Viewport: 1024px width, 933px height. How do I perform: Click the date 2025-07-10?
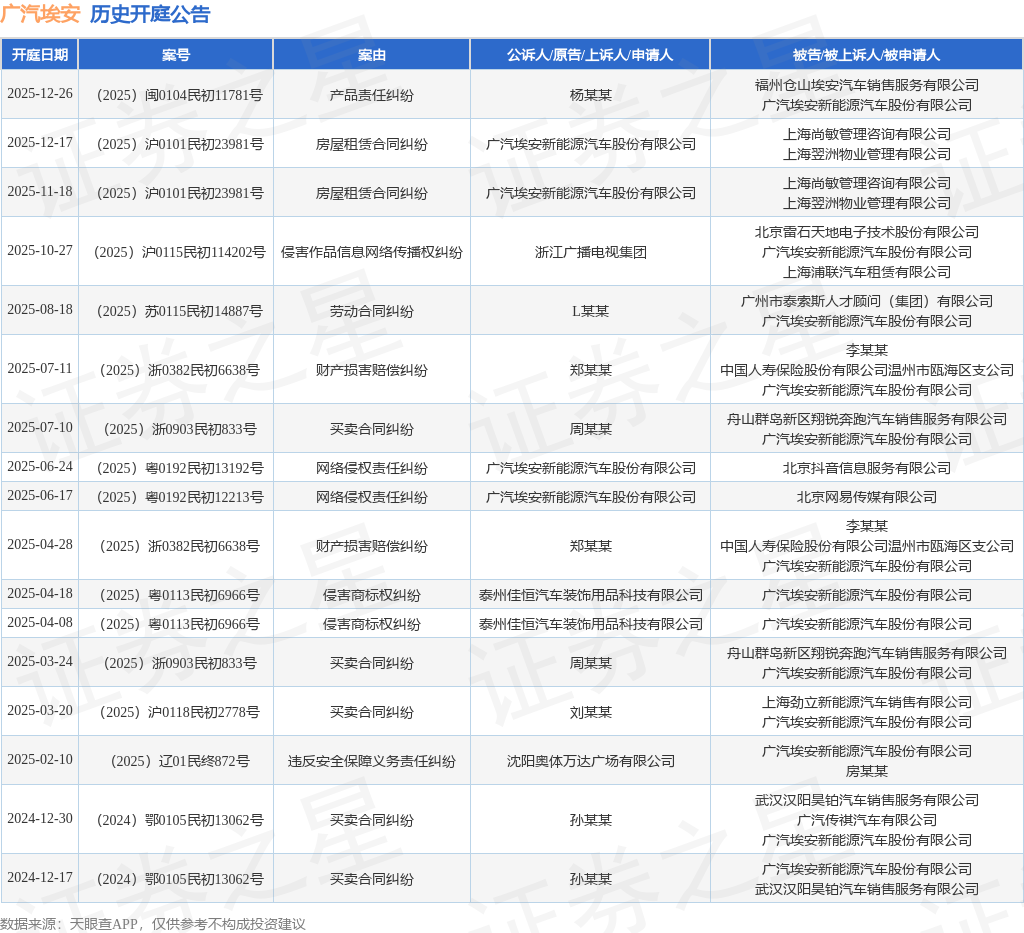[40, 427]
